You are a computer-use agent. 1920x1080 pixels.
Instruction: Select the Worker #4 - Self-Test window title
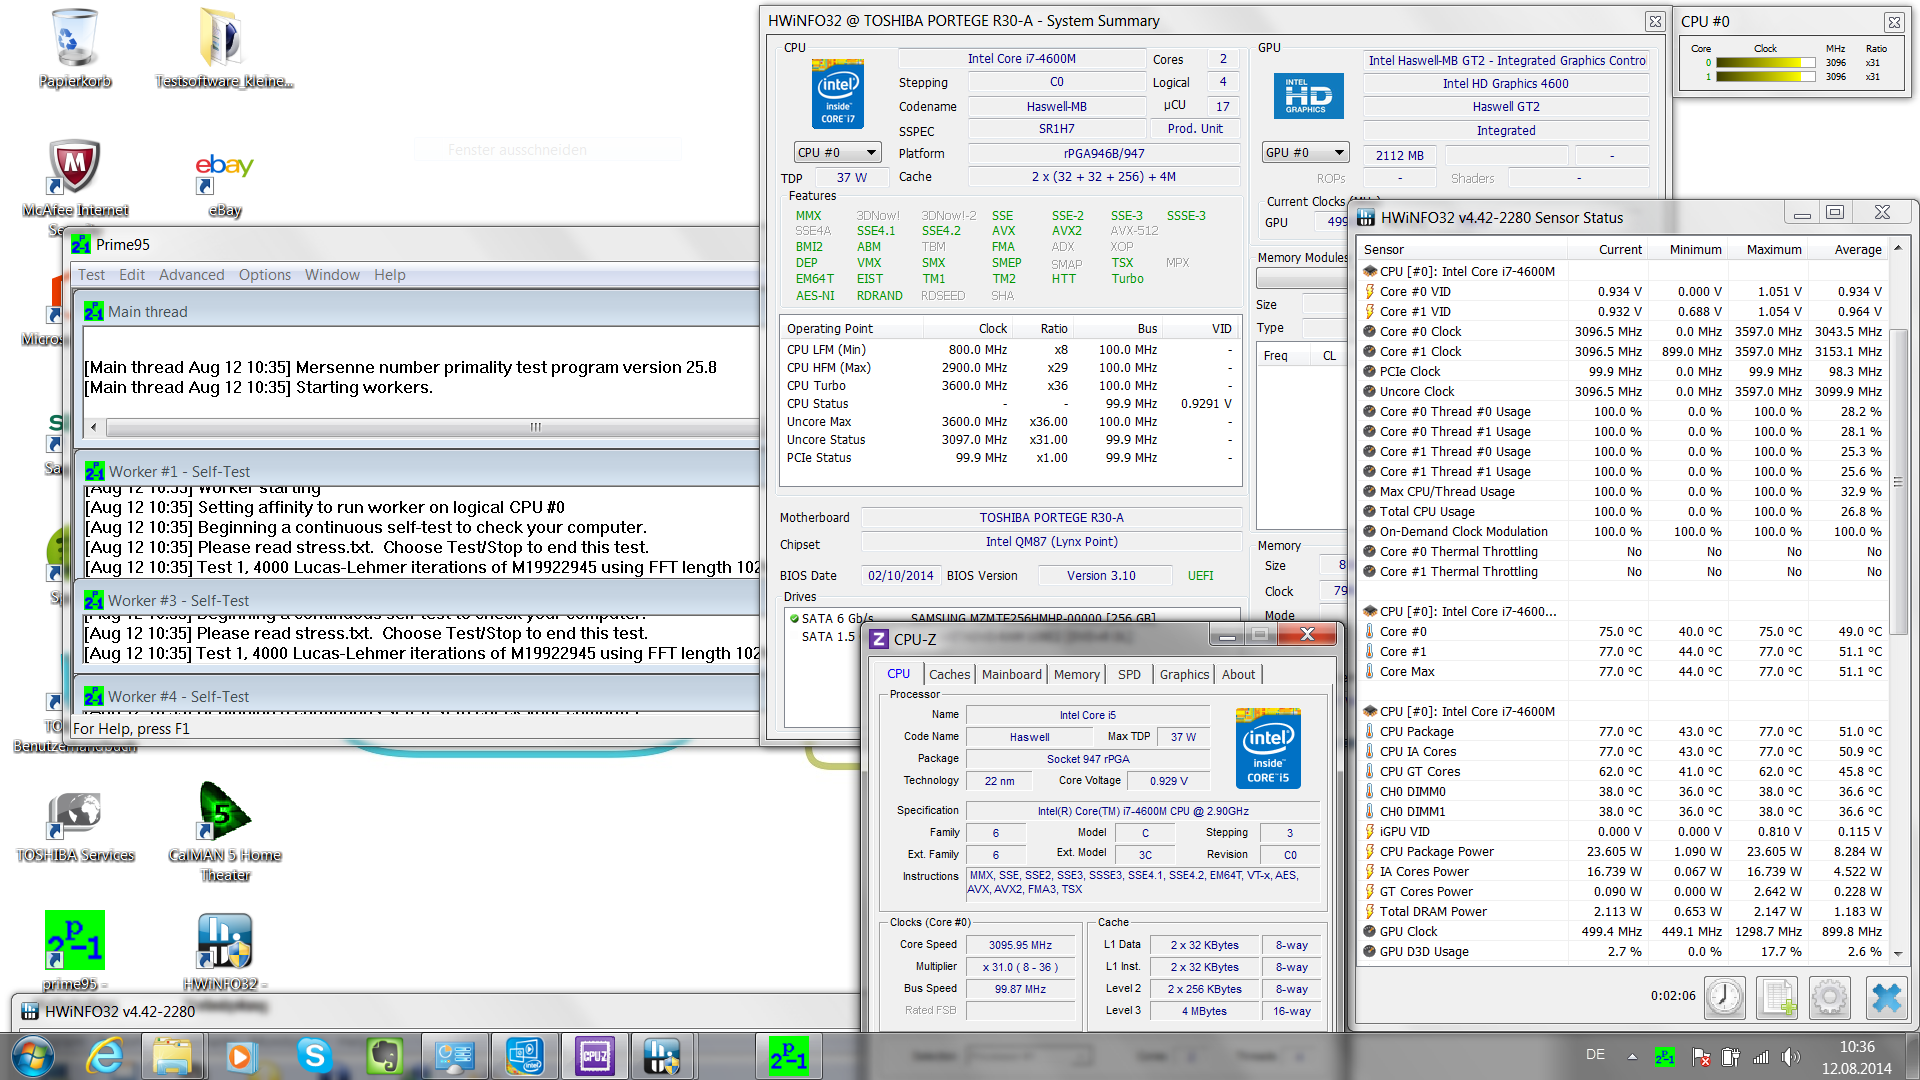pos(178,697)
